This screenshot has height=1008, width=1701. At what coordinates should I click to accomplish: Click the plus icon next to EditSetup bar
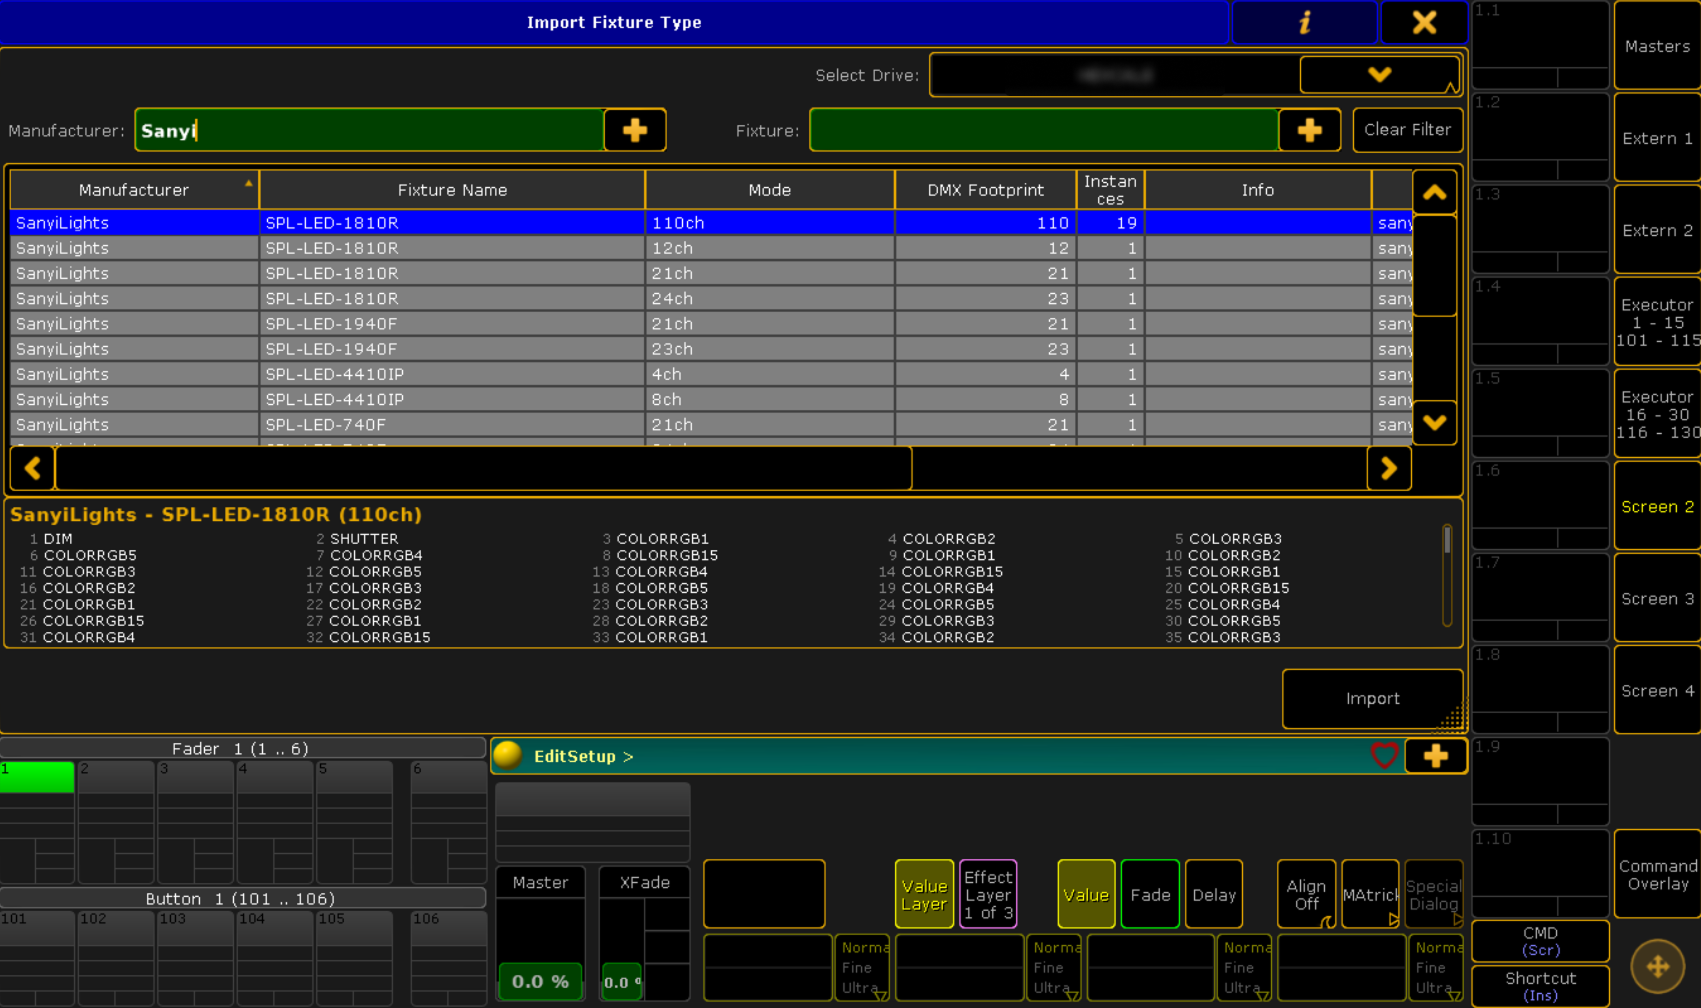pos(1435,756)
